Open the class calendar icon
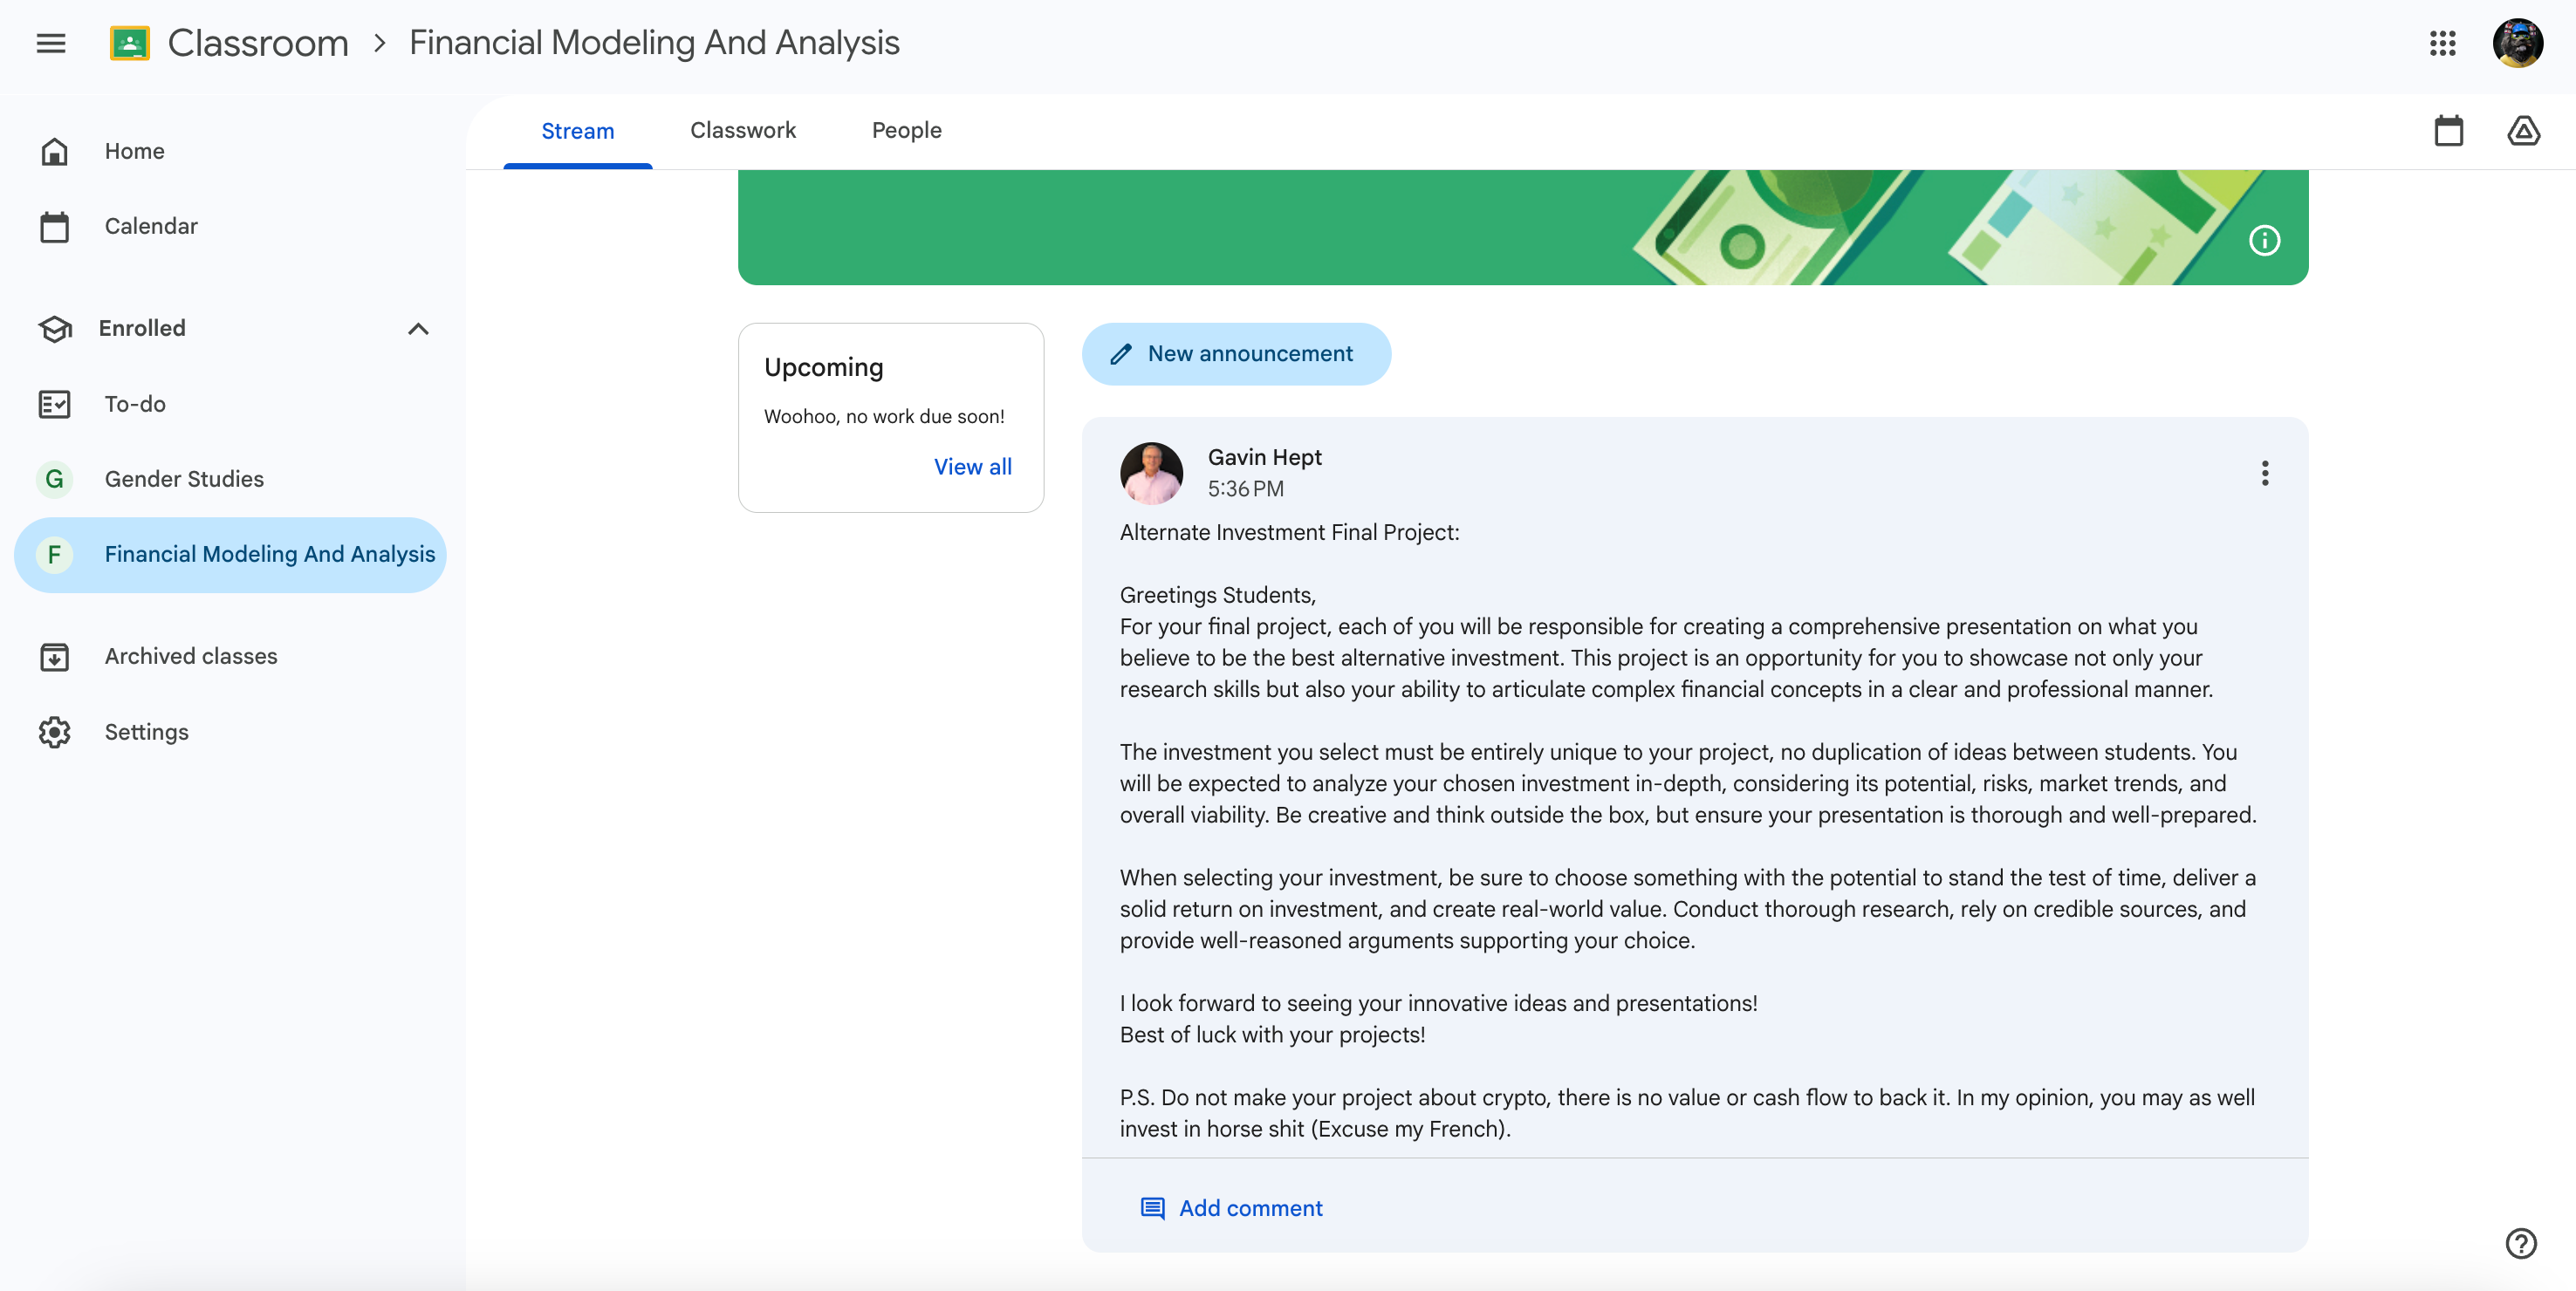This screenshot has height=1291, width=2576. pyautogui.click(x=2449, y=131)
